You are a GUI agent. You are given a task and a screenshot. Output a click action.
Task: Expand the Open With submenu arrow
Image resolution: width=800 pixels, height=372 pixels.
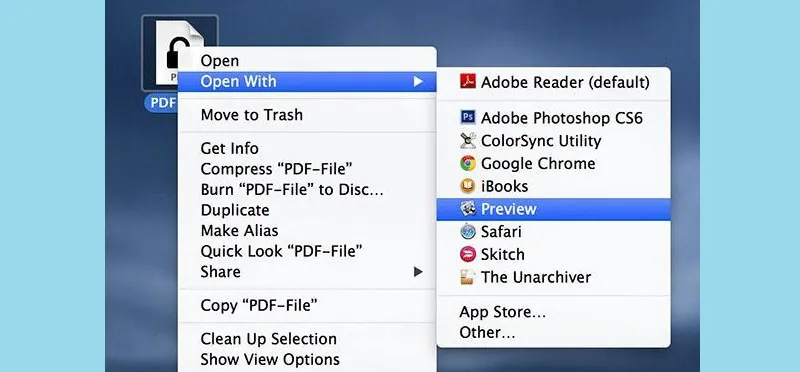(x=418, y=82)
